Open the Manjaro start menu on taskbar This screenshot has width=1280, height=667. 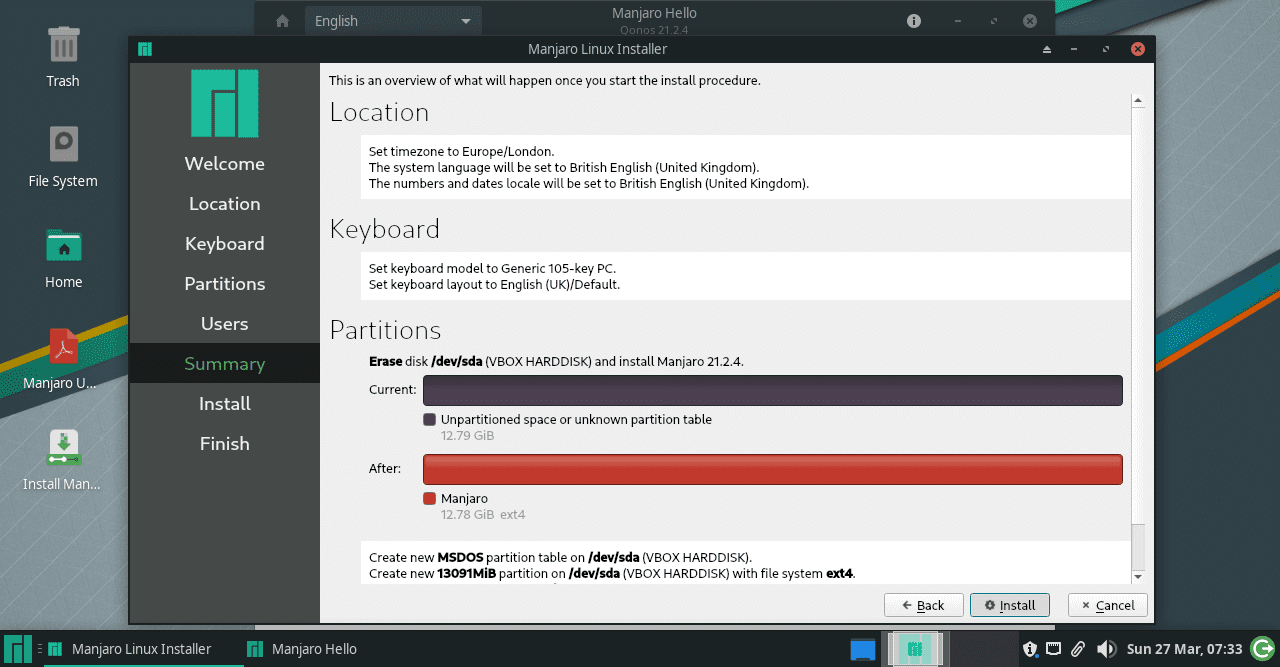click(x=19, y=649)
